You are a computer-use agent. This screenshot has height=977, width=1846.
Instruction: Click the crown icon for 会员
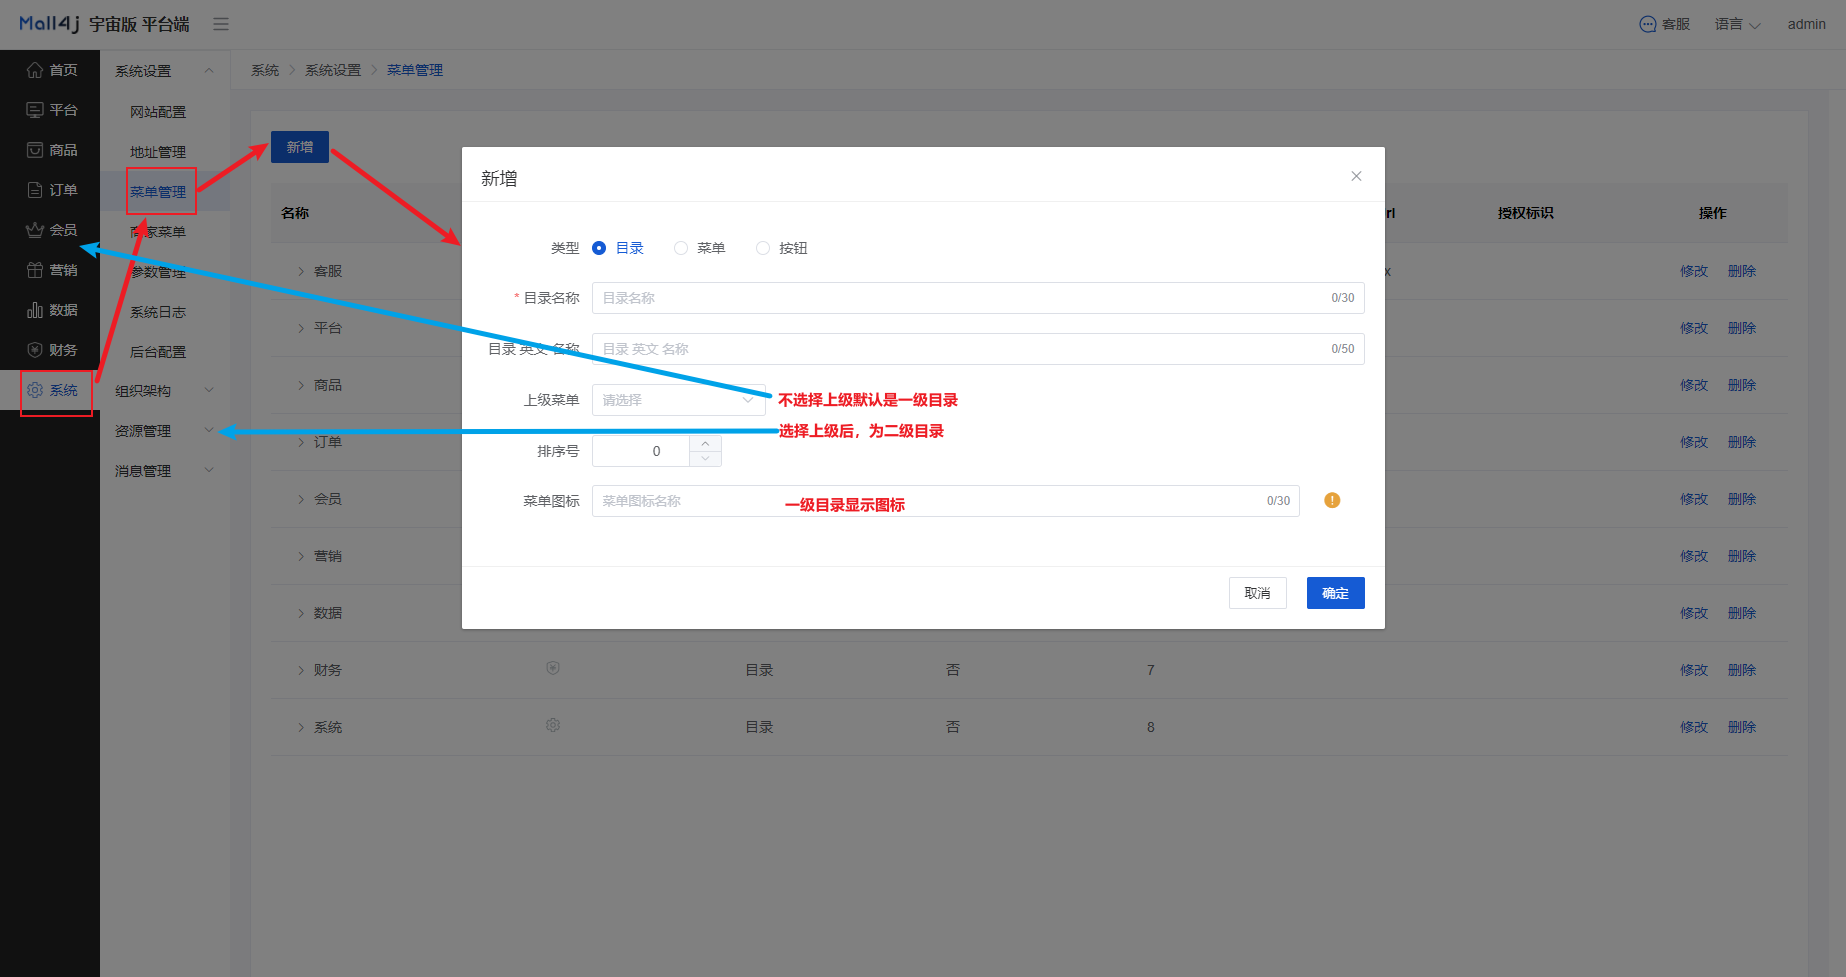coord(35,230)
